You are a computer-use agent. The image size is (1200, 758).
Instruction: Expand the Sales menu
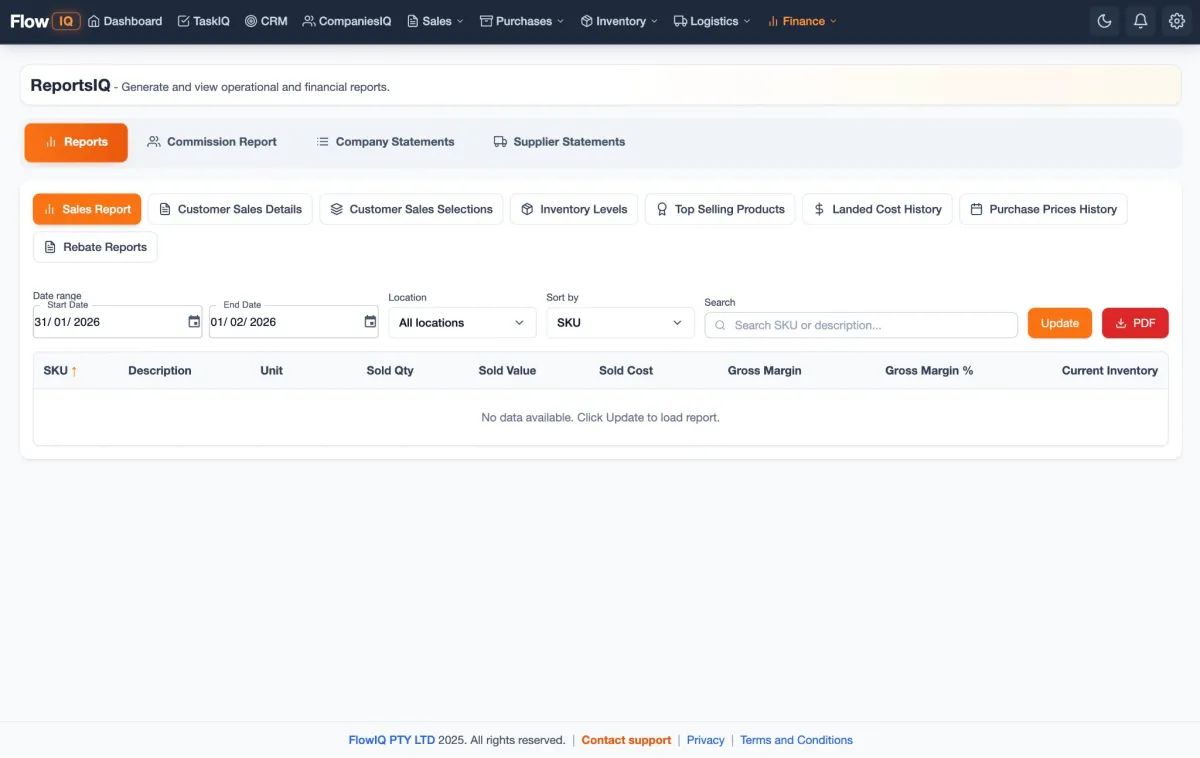(x=435, y=21)
